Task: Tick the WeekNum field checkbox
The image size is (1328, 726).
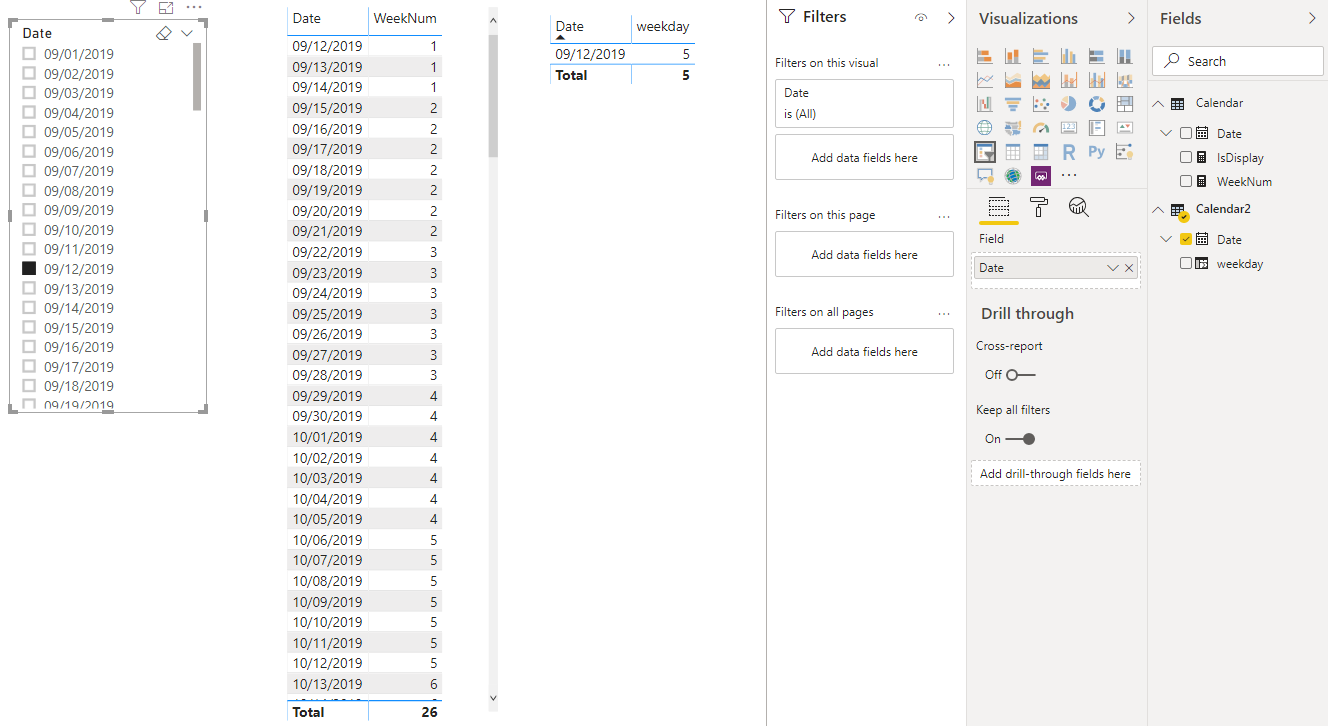Action: point(1186,181)
